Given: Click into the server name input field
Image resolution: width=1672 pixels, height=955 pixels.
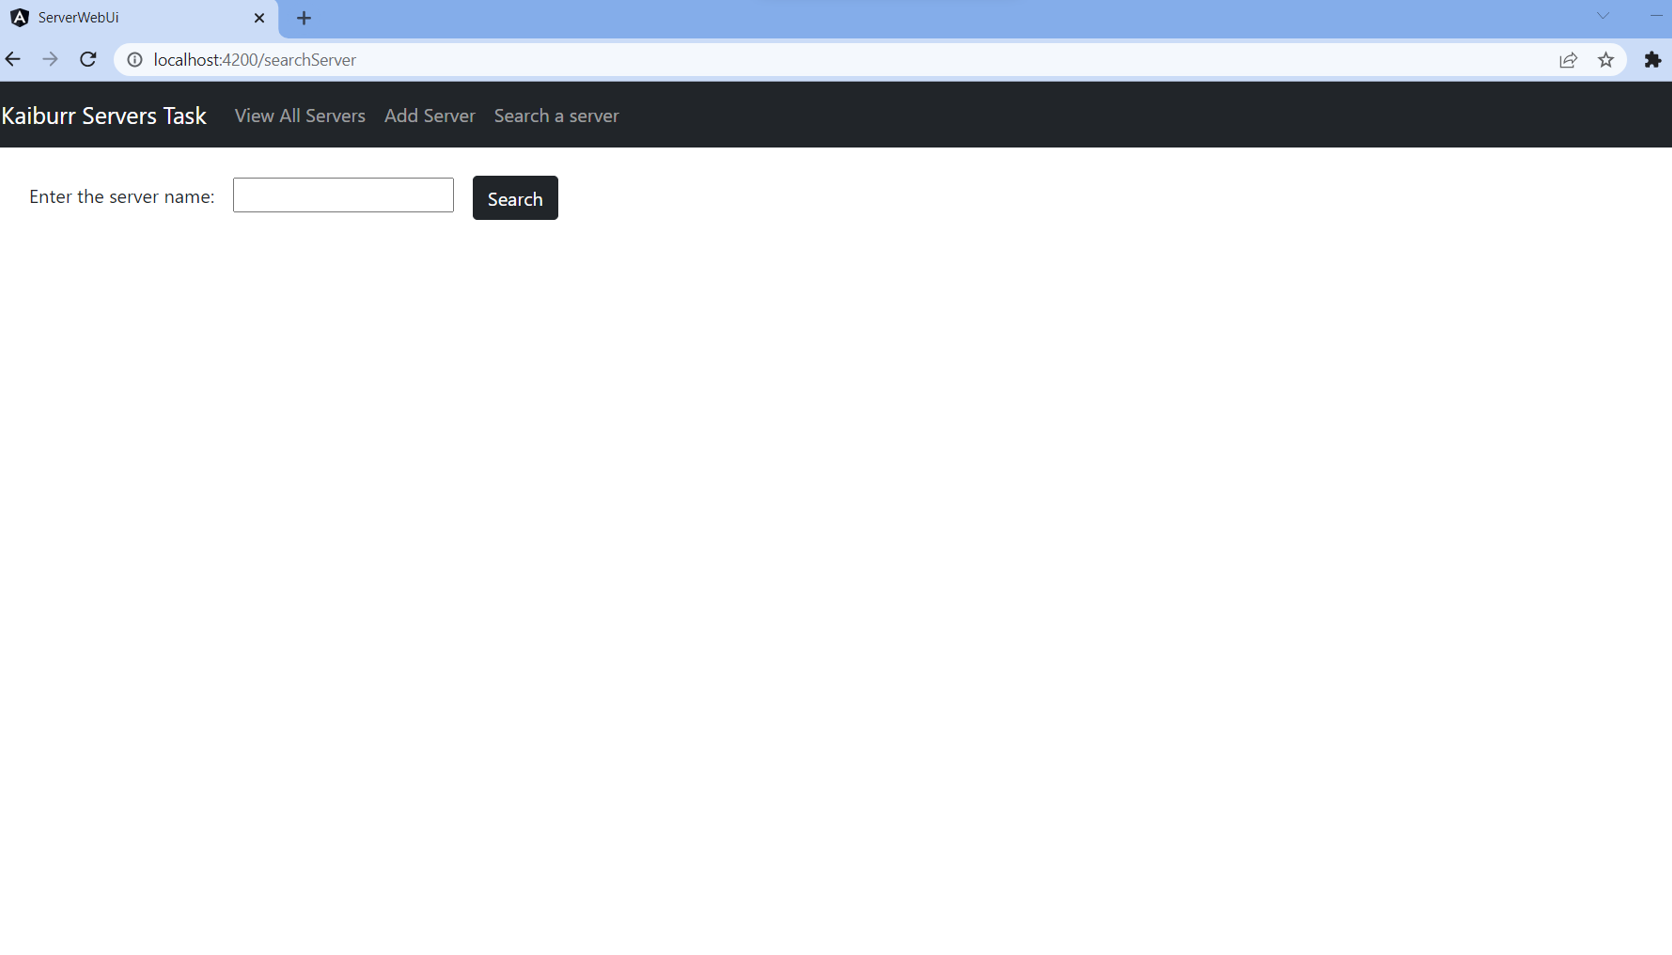Looking at the screenshot, I should 343,195.
